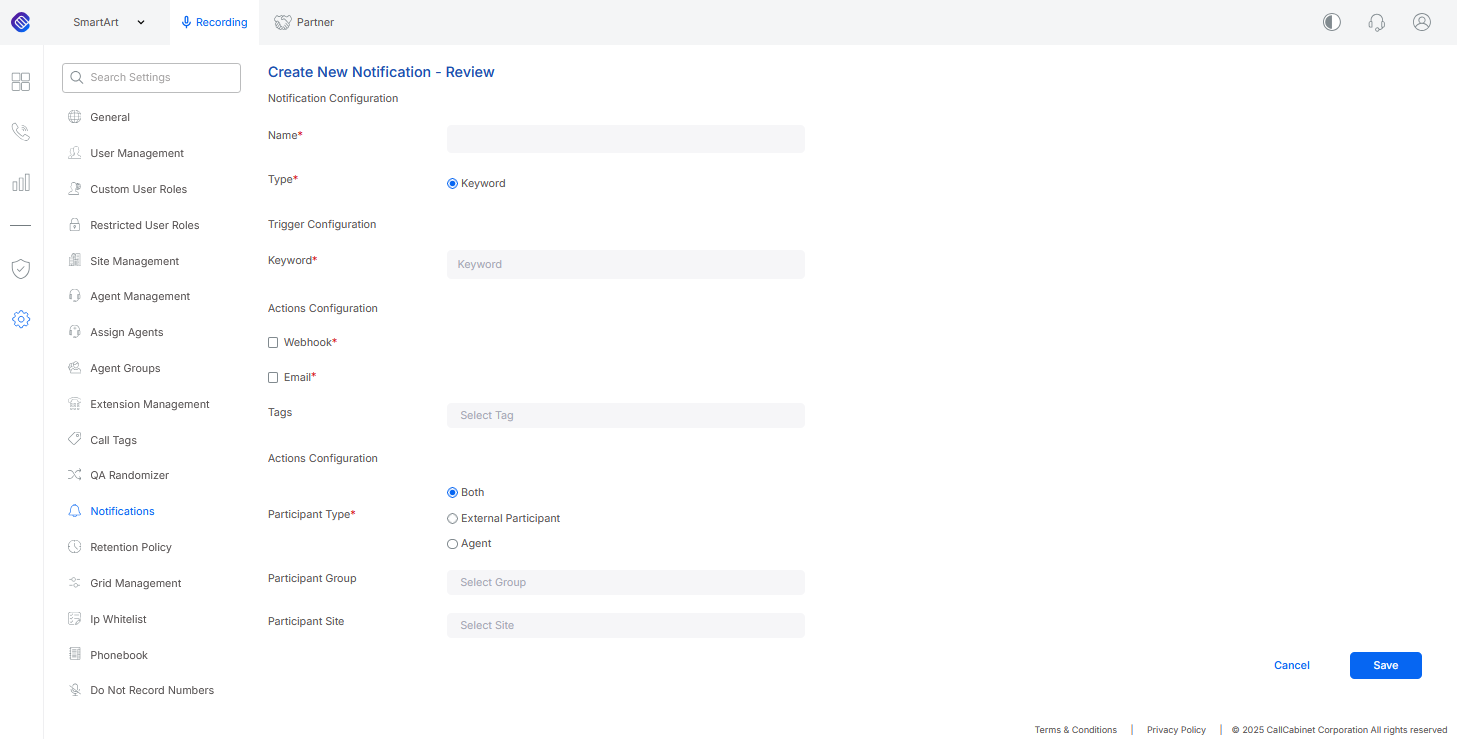
Task: Switch to the Partner tab
Action: [x=304, y=22]
